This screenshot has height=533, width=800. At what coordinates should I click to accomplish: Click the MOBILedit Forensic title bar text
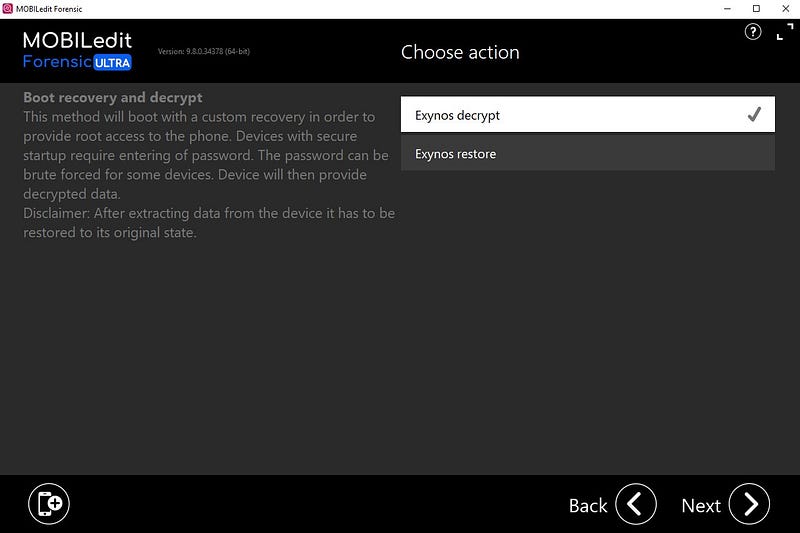(x=49, y=9)
